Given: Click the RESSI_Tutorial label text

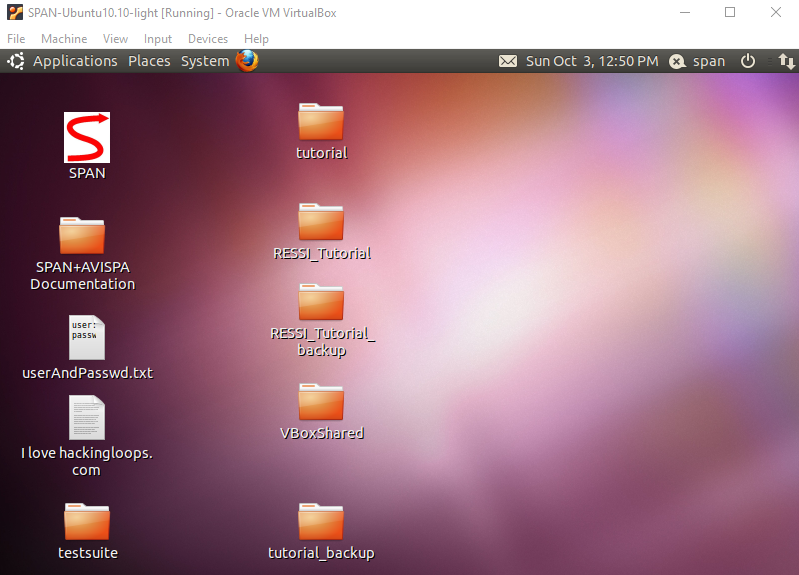Looking at the screenshot, I should tap(322, 253).
